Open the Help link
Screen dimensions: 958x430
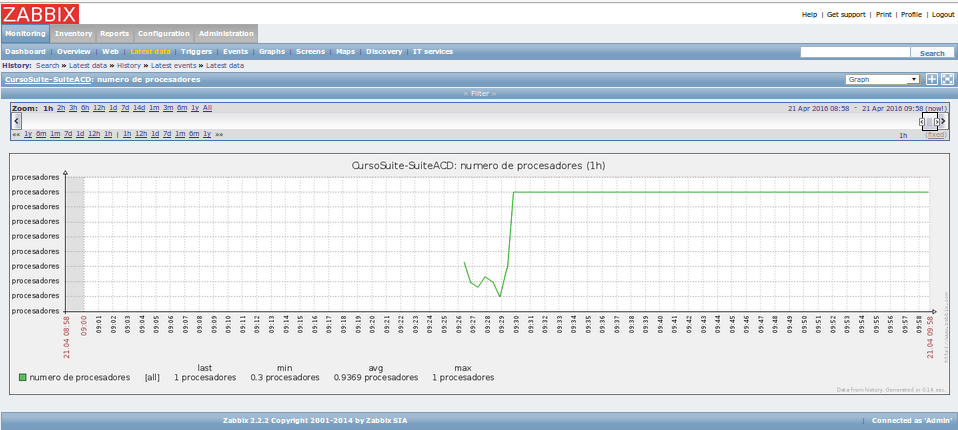point(809,15)
